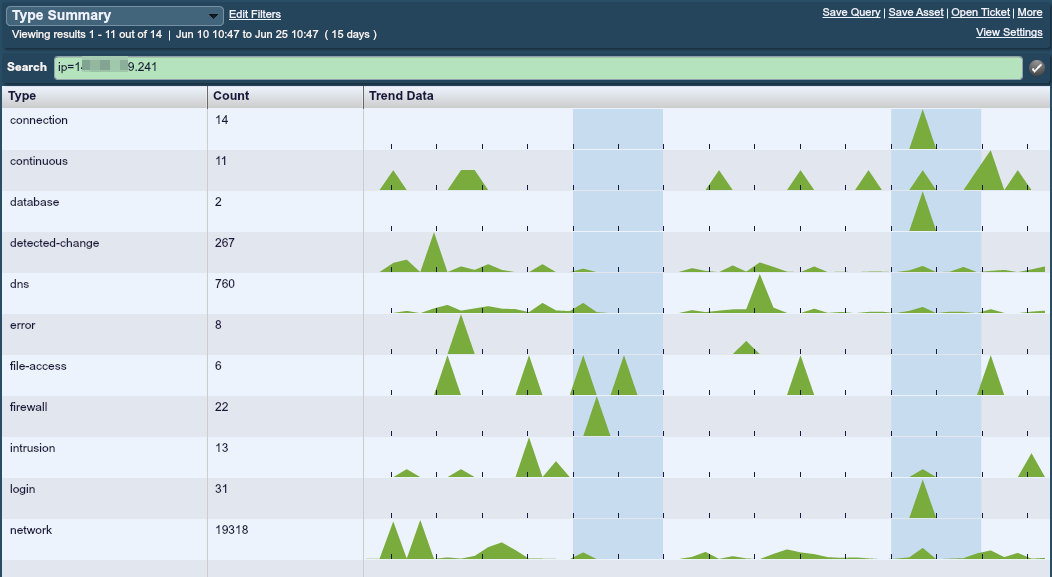Select the login type row

[526, 497]
